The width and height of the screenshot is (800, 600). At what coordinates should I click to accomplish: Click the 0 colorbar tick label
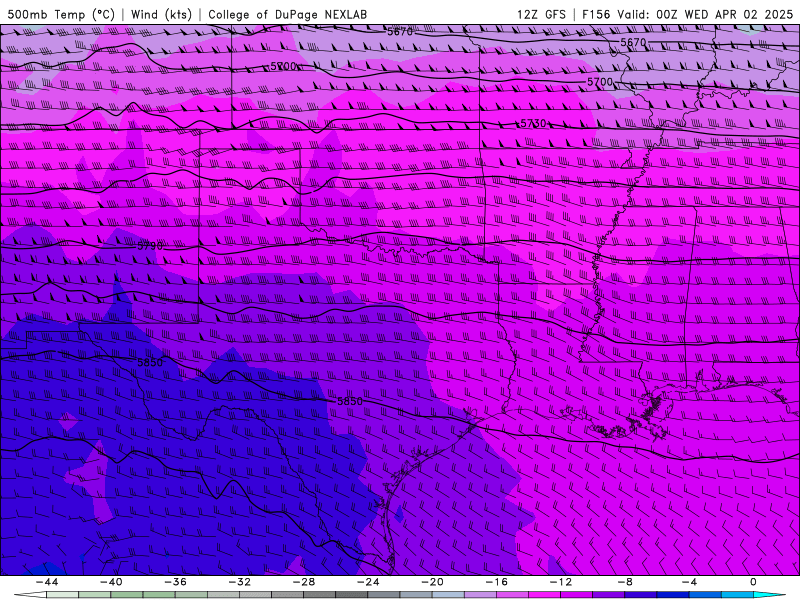point(754,582)
